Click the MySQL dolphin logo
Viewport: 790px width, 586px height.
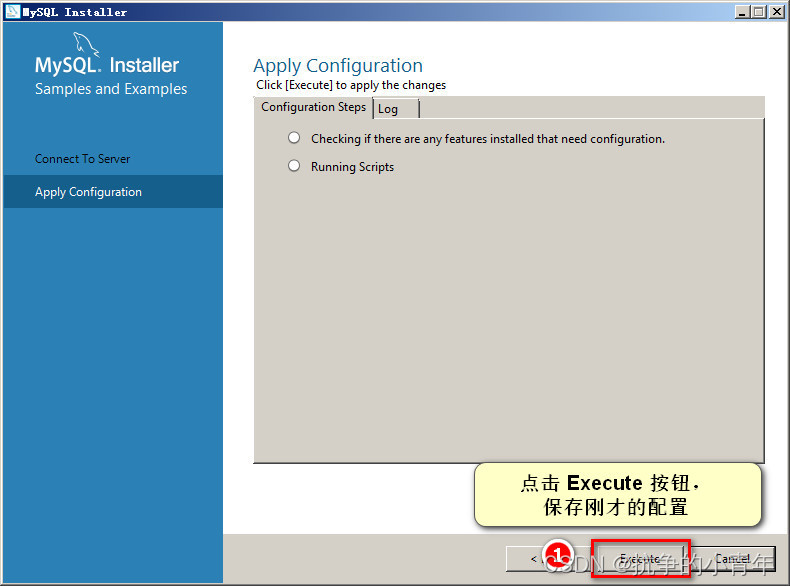pos(86,44)
